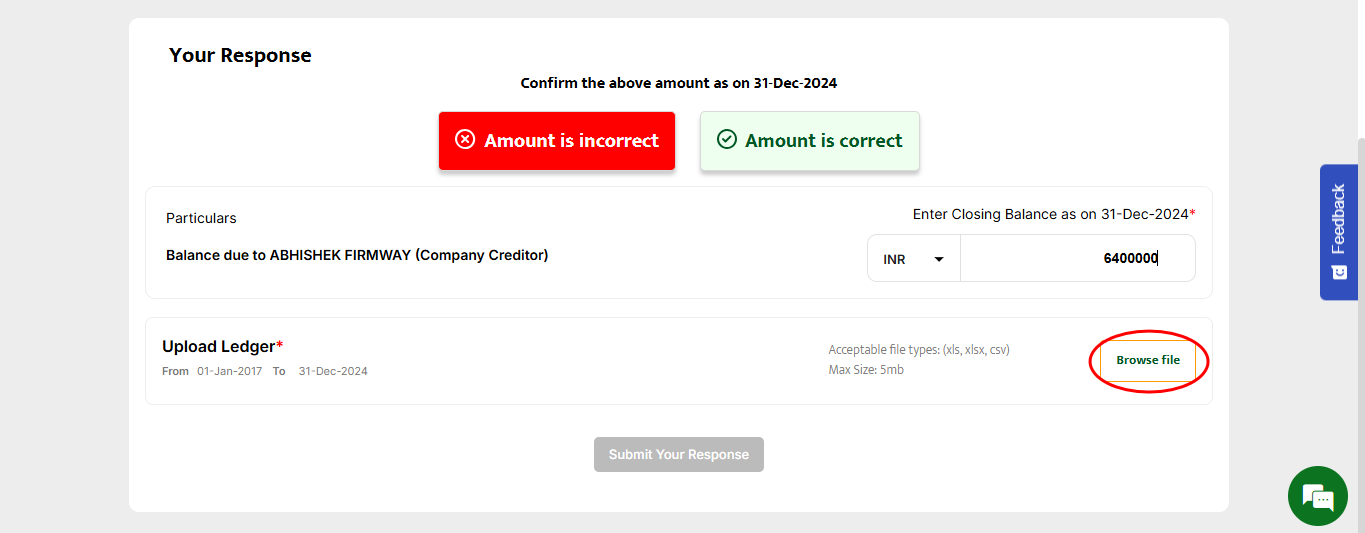Screen dimensions: 1365x533
Task: Click the page's vertical scrollbar
Action: tap(1359, 300)
